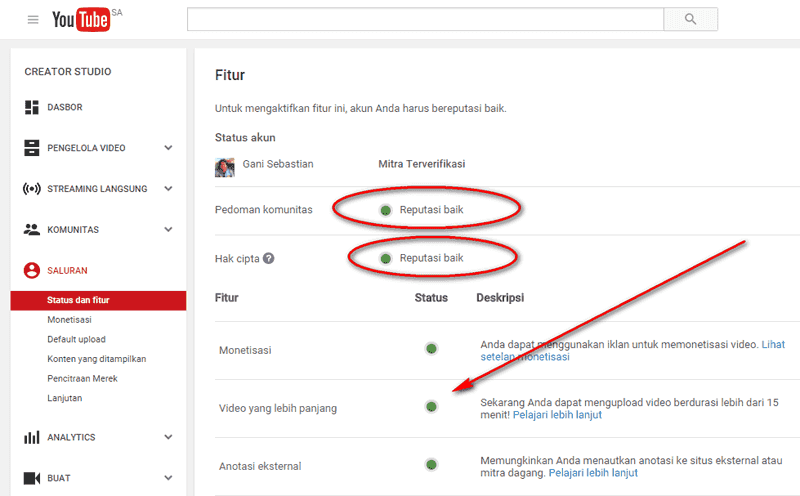800x496 pixels.
Task: Open the Lanjutan submenu item
Action: (65, 398)
